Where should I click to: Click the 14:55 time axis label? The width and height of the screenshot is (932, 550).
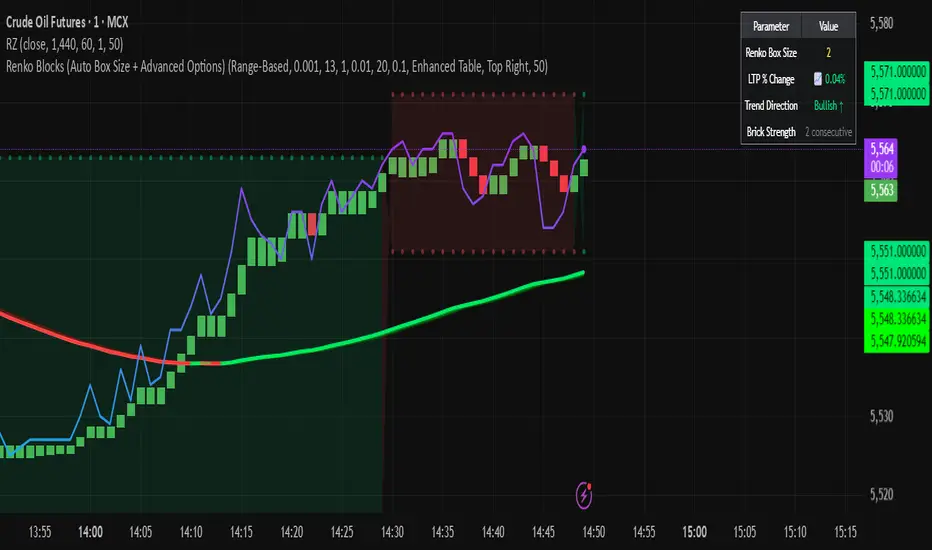[644, 532]
